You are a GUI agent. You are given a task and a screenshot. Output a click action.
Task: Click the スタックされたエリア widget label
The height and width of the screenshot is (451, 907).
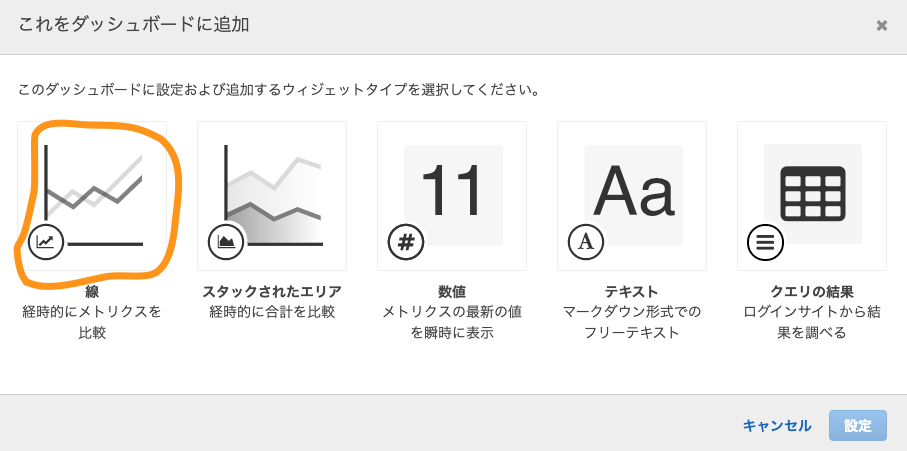(x=272, y=292)
